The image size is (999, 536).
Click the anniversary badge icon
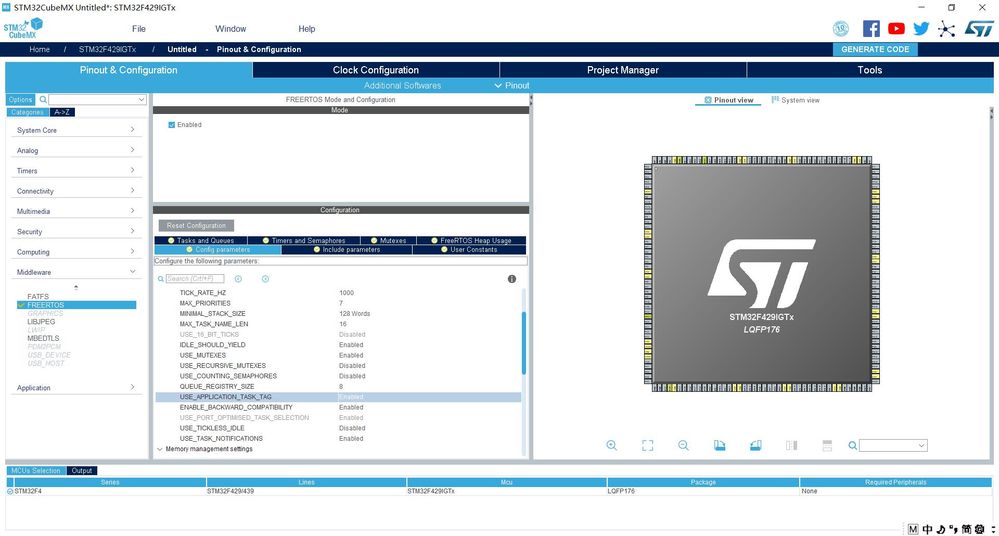(841, 29)
